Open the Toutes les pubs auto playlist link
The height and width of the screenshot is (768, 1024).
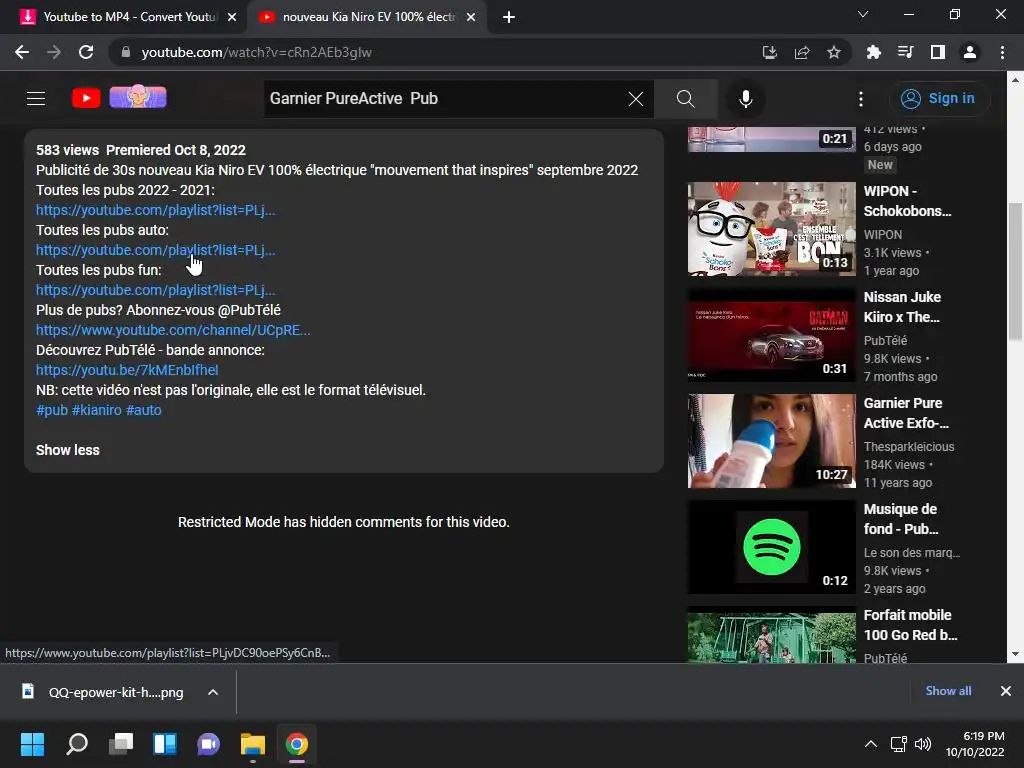(155, 250)
